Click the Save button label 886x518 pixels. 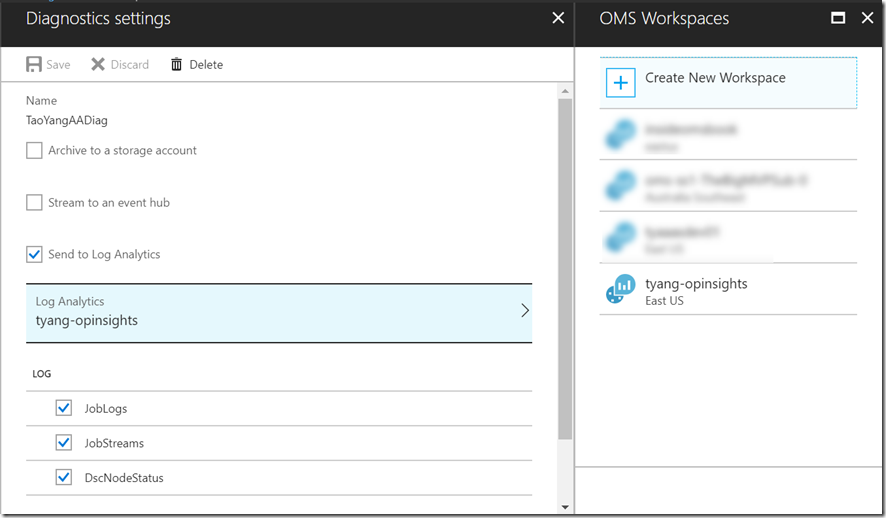click(x=58, y=64)
